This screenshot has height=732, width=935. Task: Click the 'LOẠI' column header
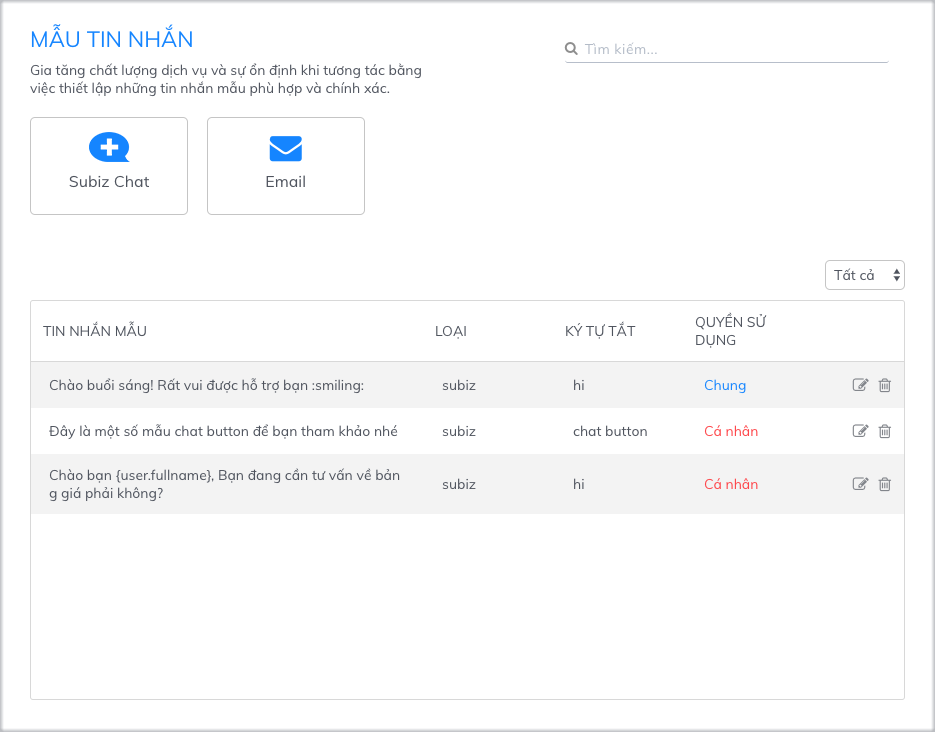point(451,331)
